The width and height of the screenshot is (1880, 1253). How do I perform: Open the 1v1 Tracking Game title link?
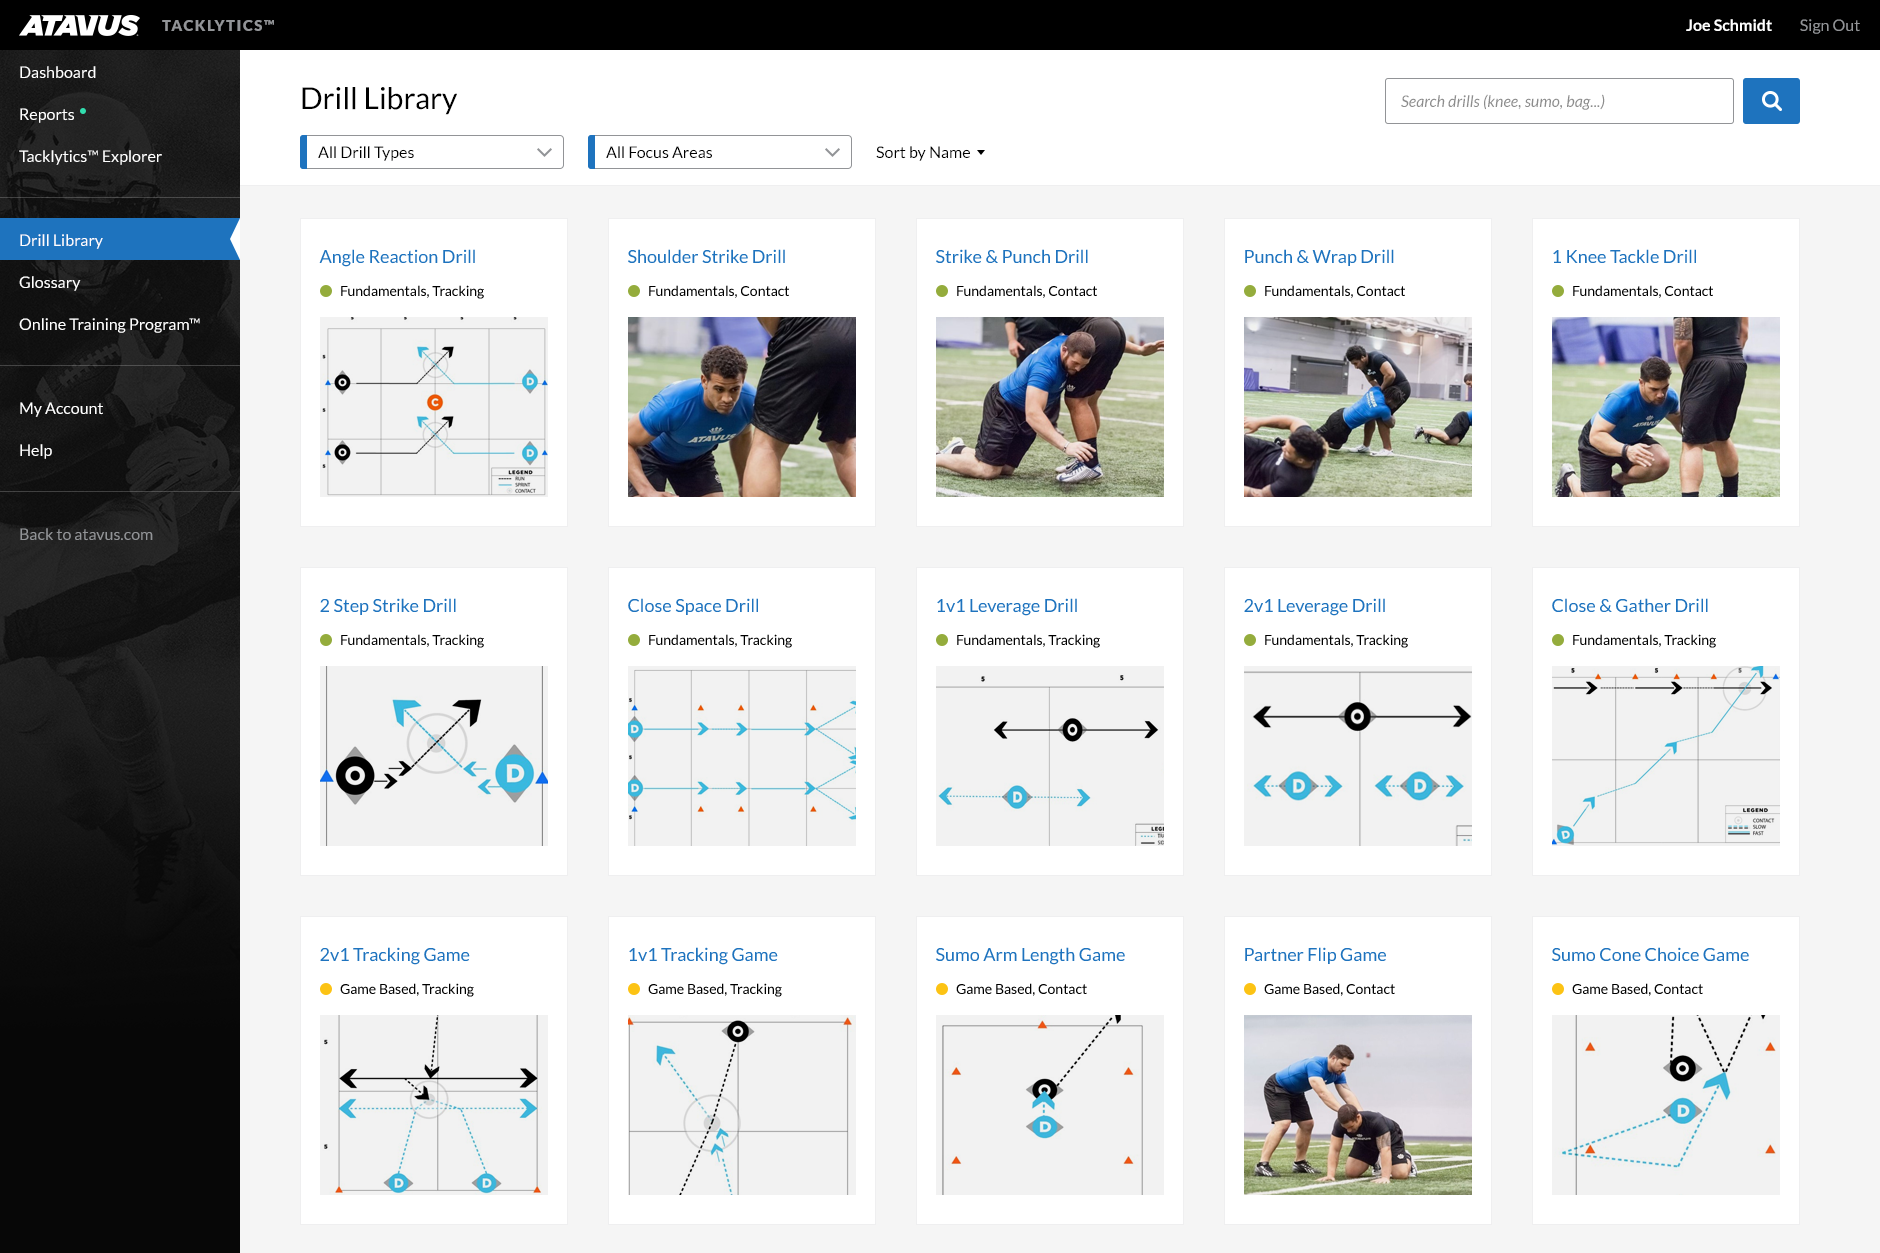point(702,954)
